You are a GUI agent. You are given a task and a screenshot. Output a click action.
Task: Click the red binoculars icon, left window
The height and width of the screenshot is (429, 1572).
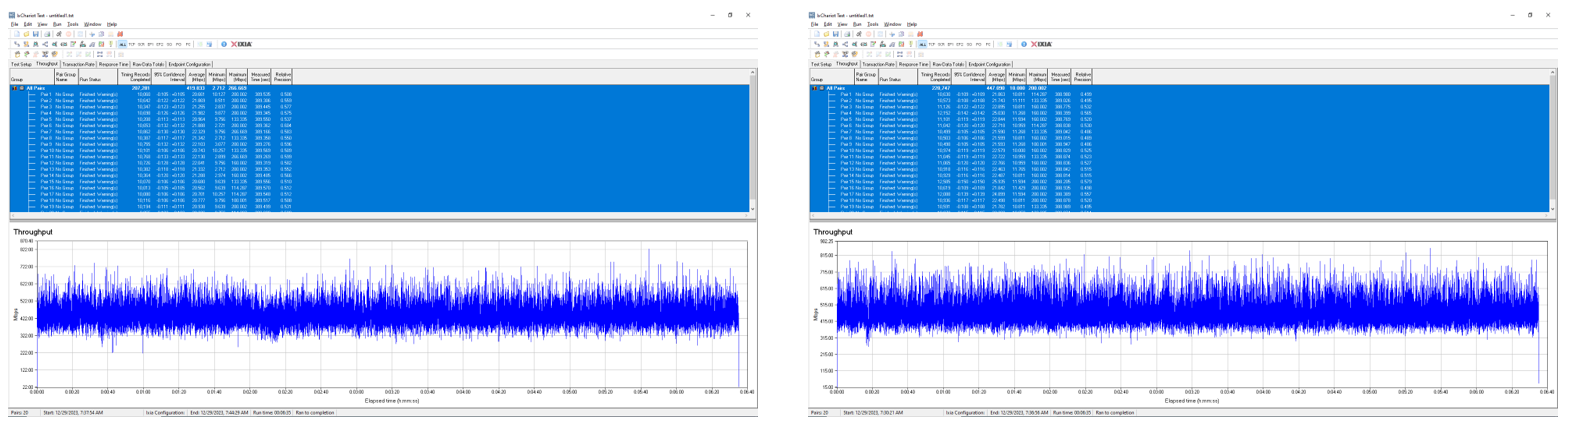[120, 34]
